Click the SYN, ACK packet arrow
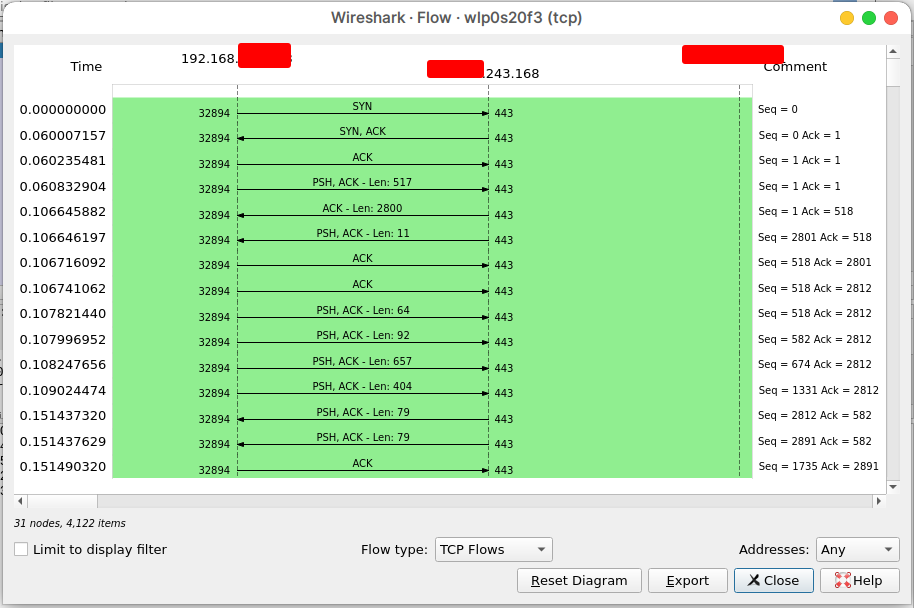Screen dimensions: 914x608 [x=362, y=137]
